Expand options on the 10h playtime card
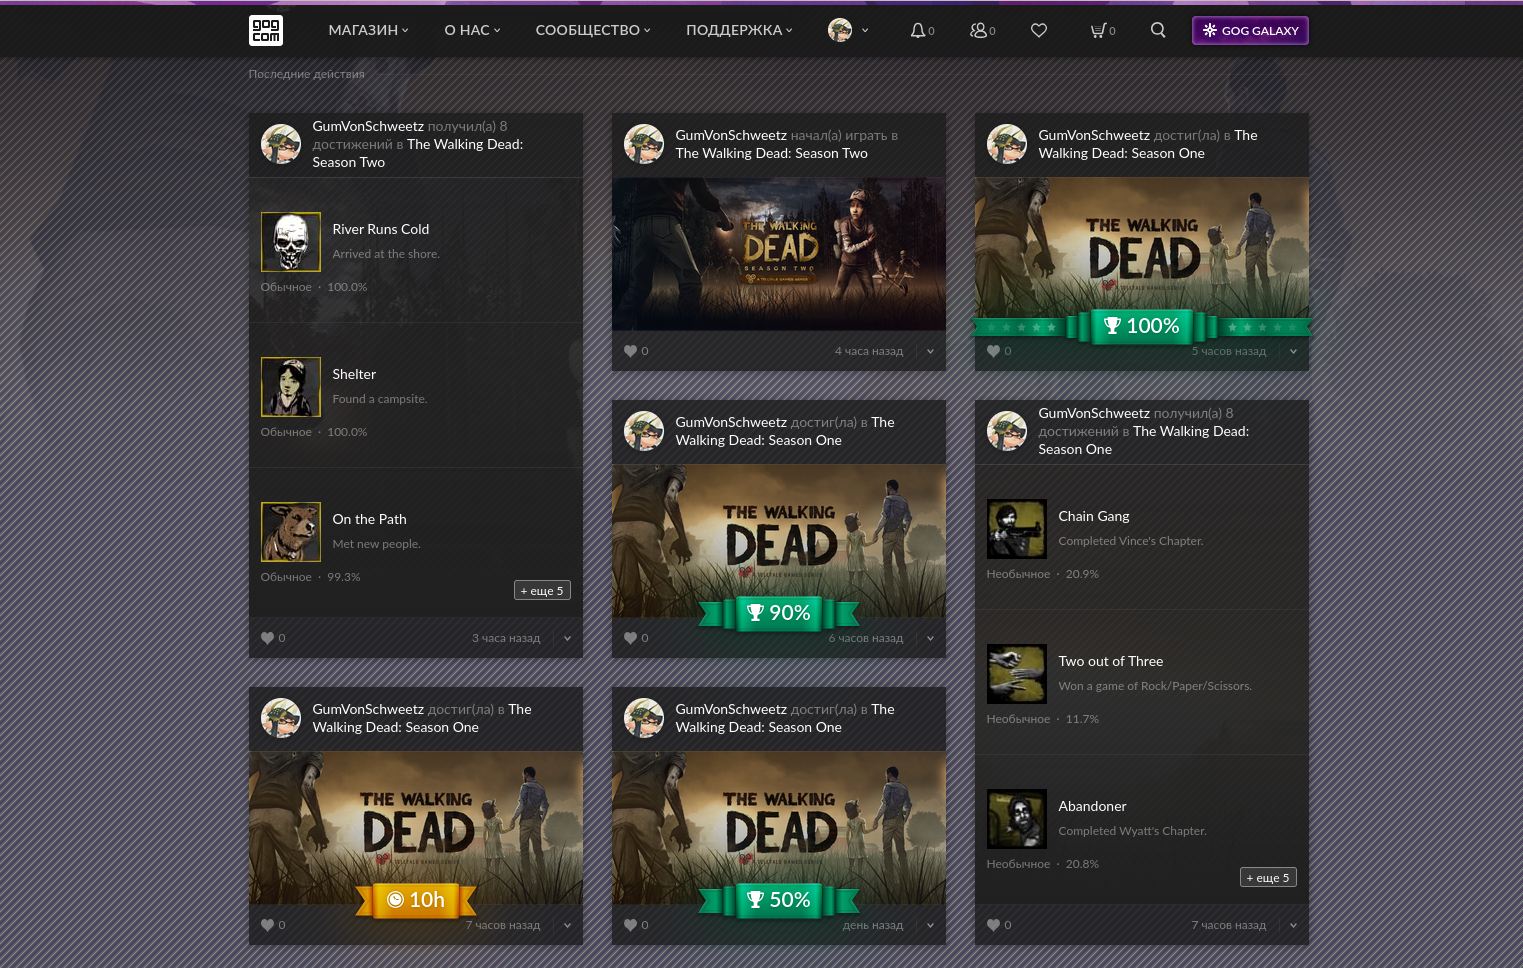The image size is (1523, 968). 567,925
